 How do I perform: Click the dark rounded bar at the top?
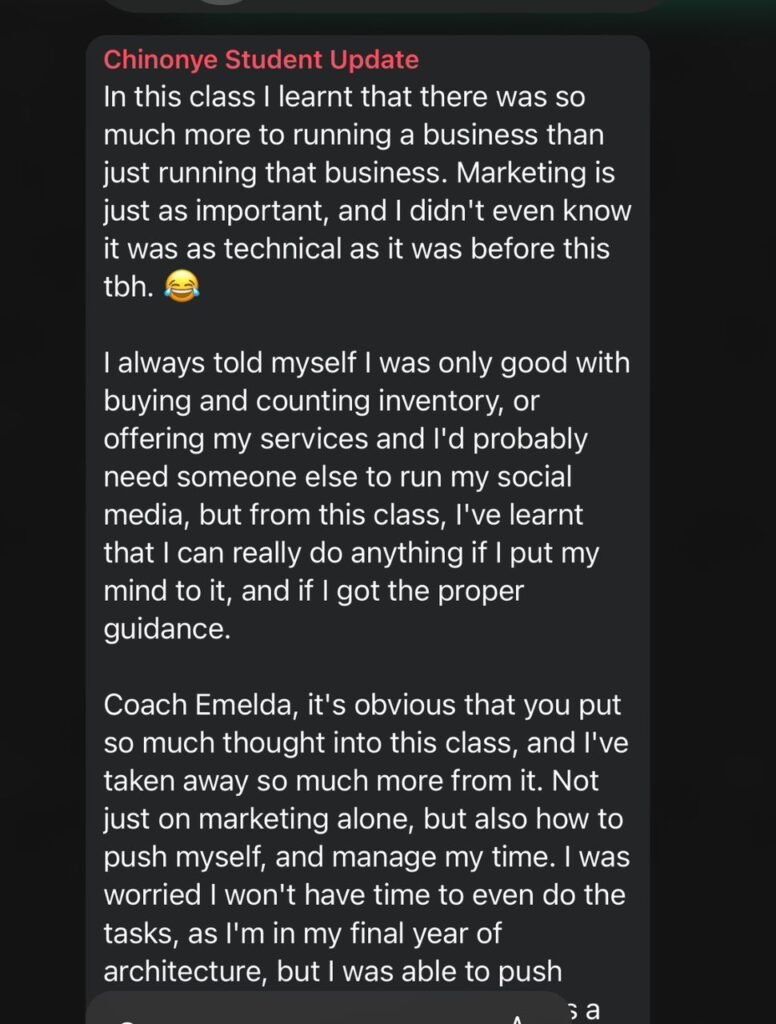[x=385, y=5]
